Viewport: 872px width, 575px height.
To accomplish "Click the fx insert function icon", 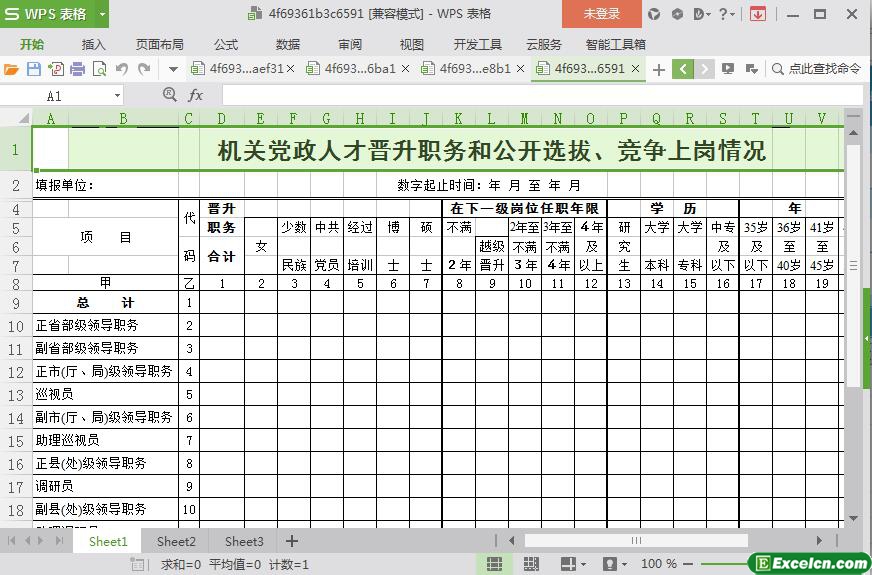I will point(196,96).
